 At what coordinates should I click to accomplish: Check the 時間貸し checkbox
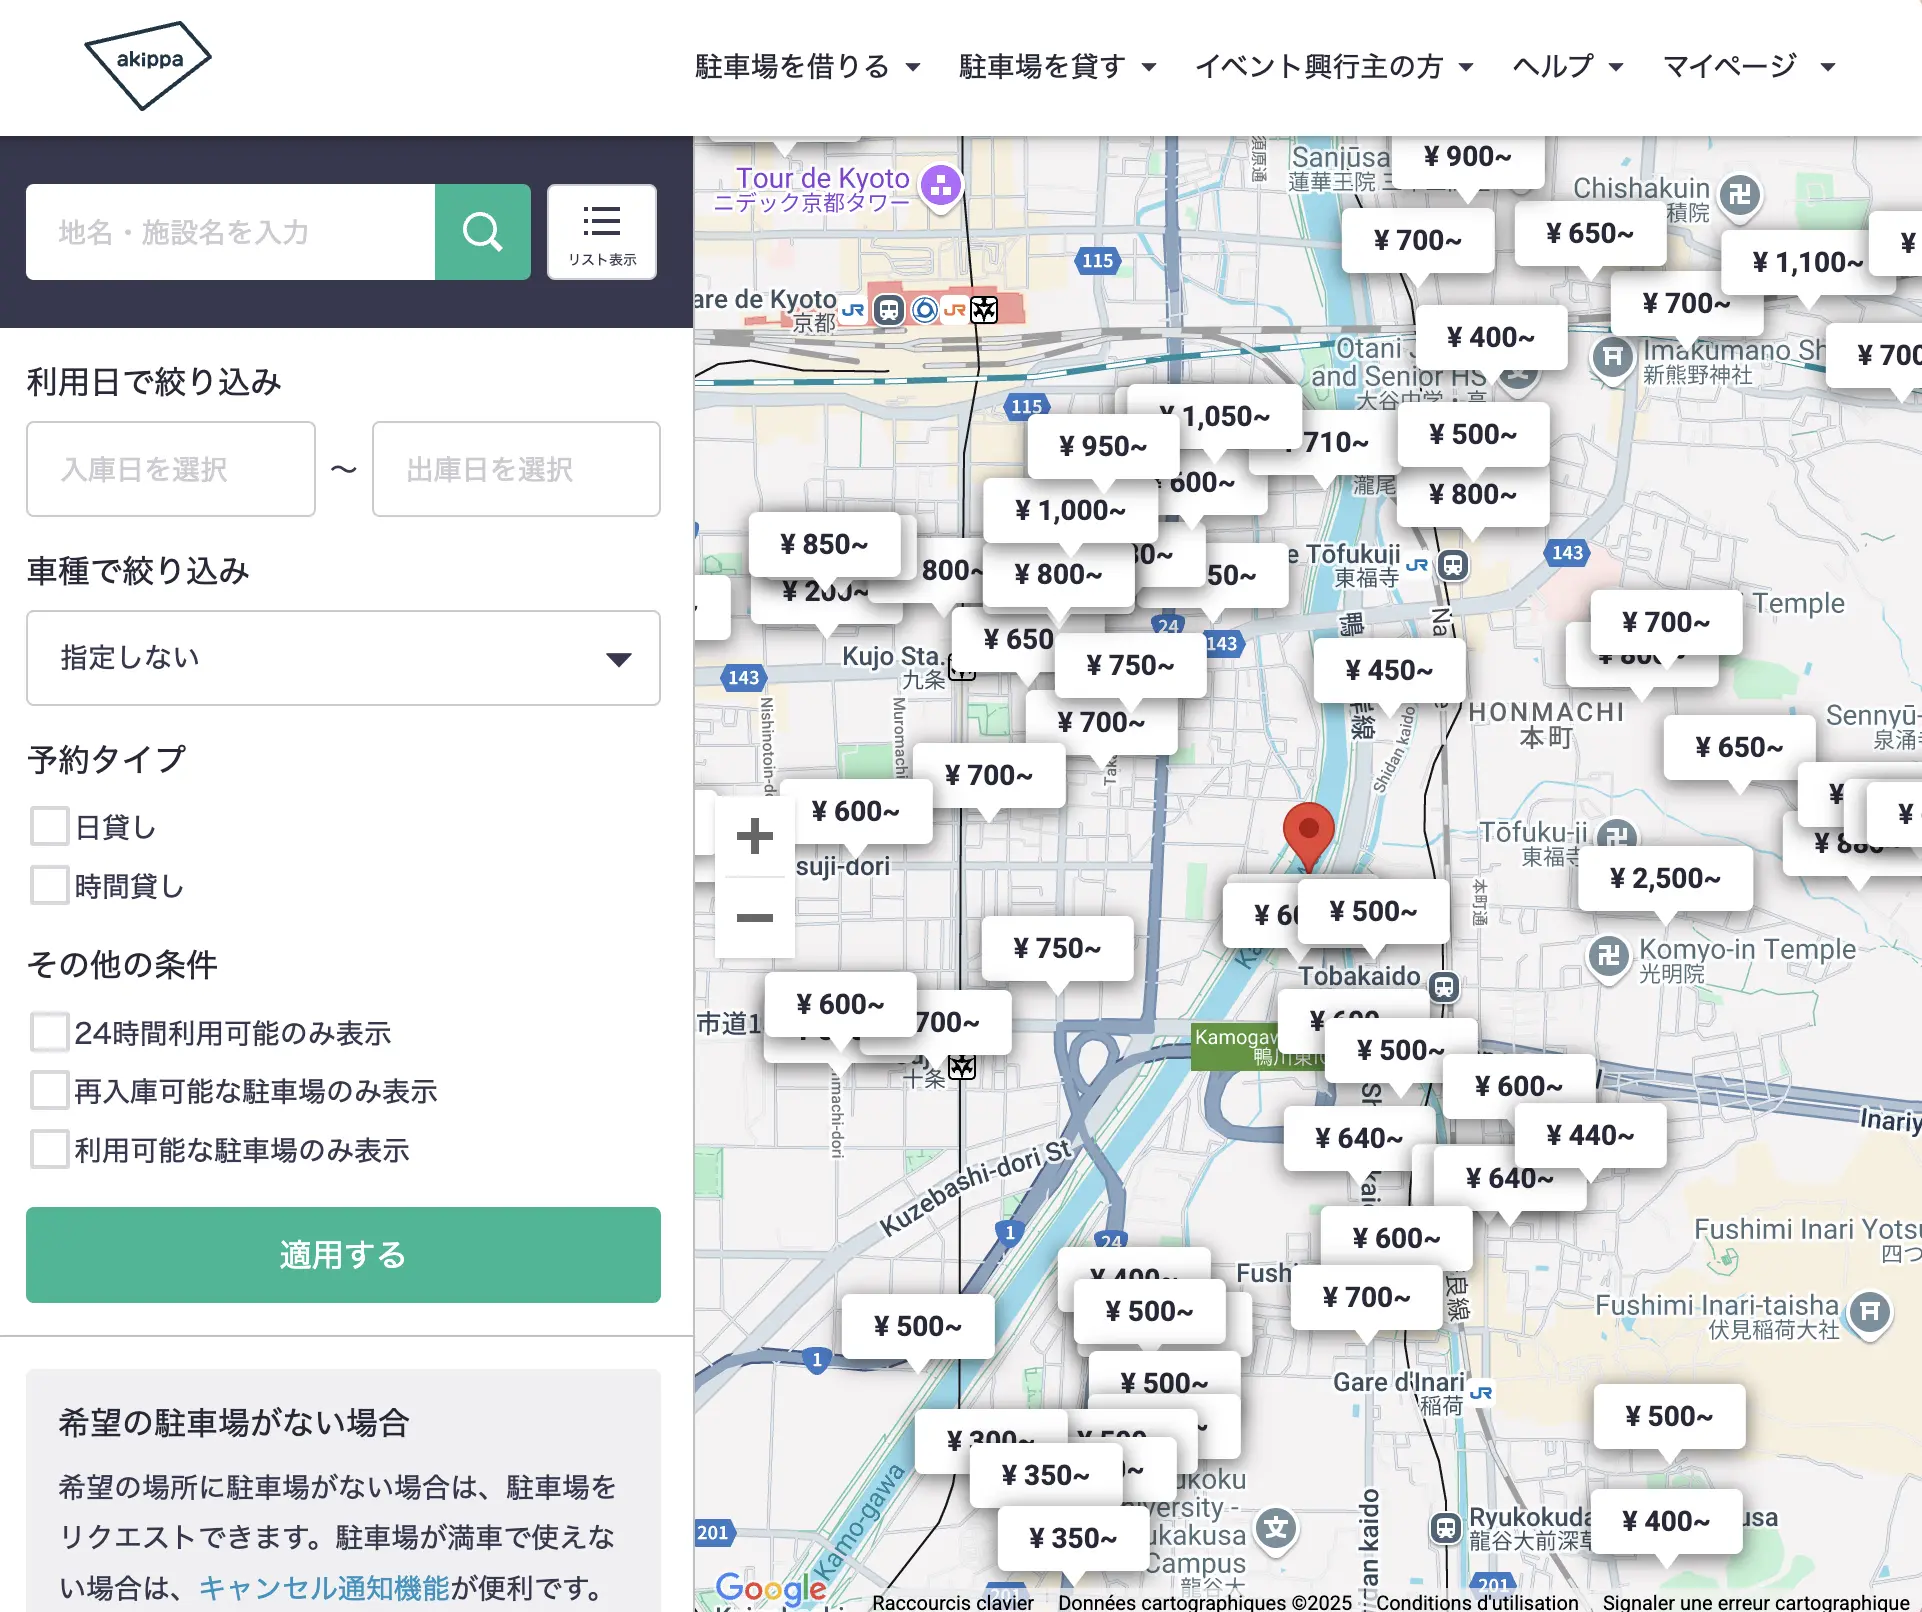(49, 885)
